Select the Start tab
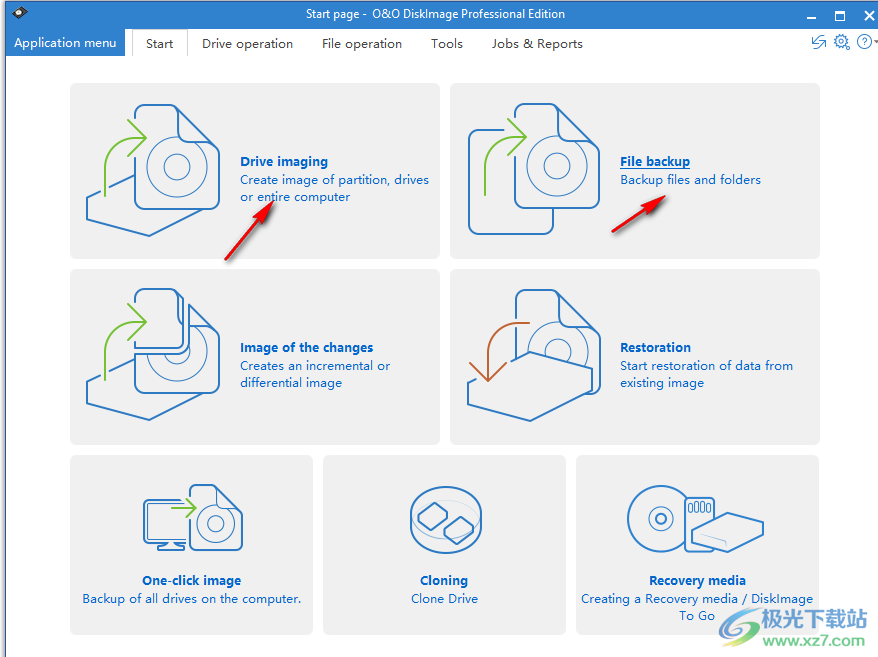The image size is (878, 657). pos(159,44)
